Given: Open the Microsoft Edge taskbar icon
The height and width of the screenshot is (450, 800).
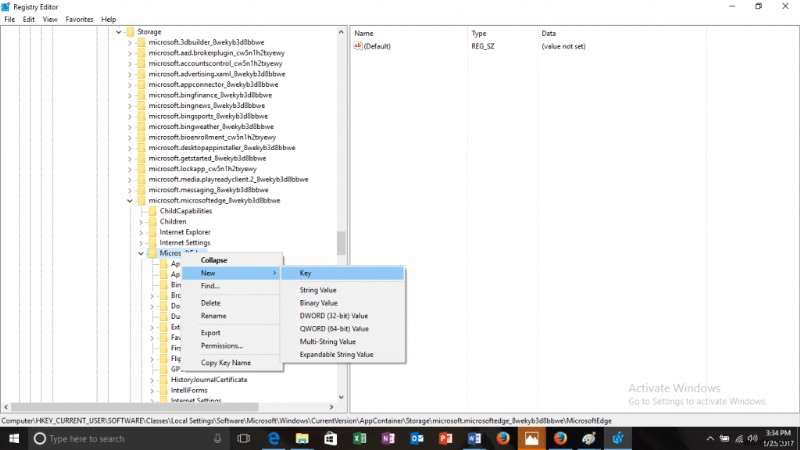Looking at the screenshot, I should (x=274, y=438).
